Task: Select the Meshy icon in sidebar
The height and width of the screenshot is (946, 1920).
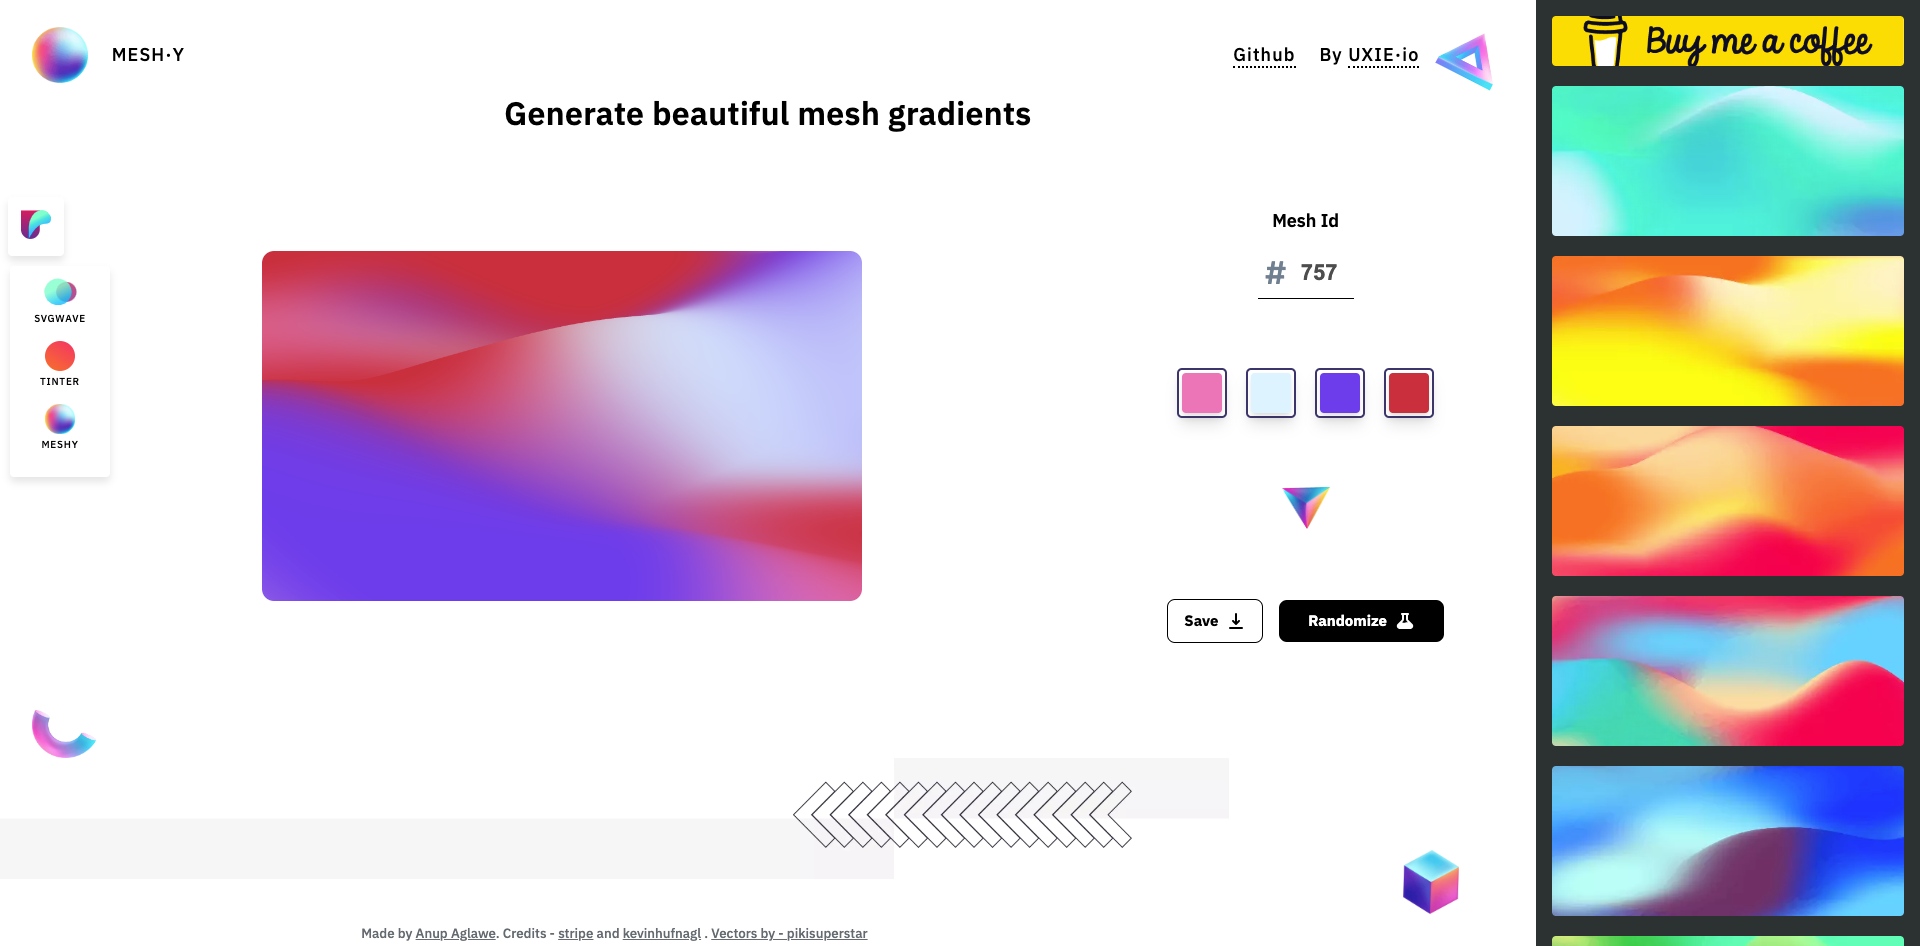Action: (60, 419)
